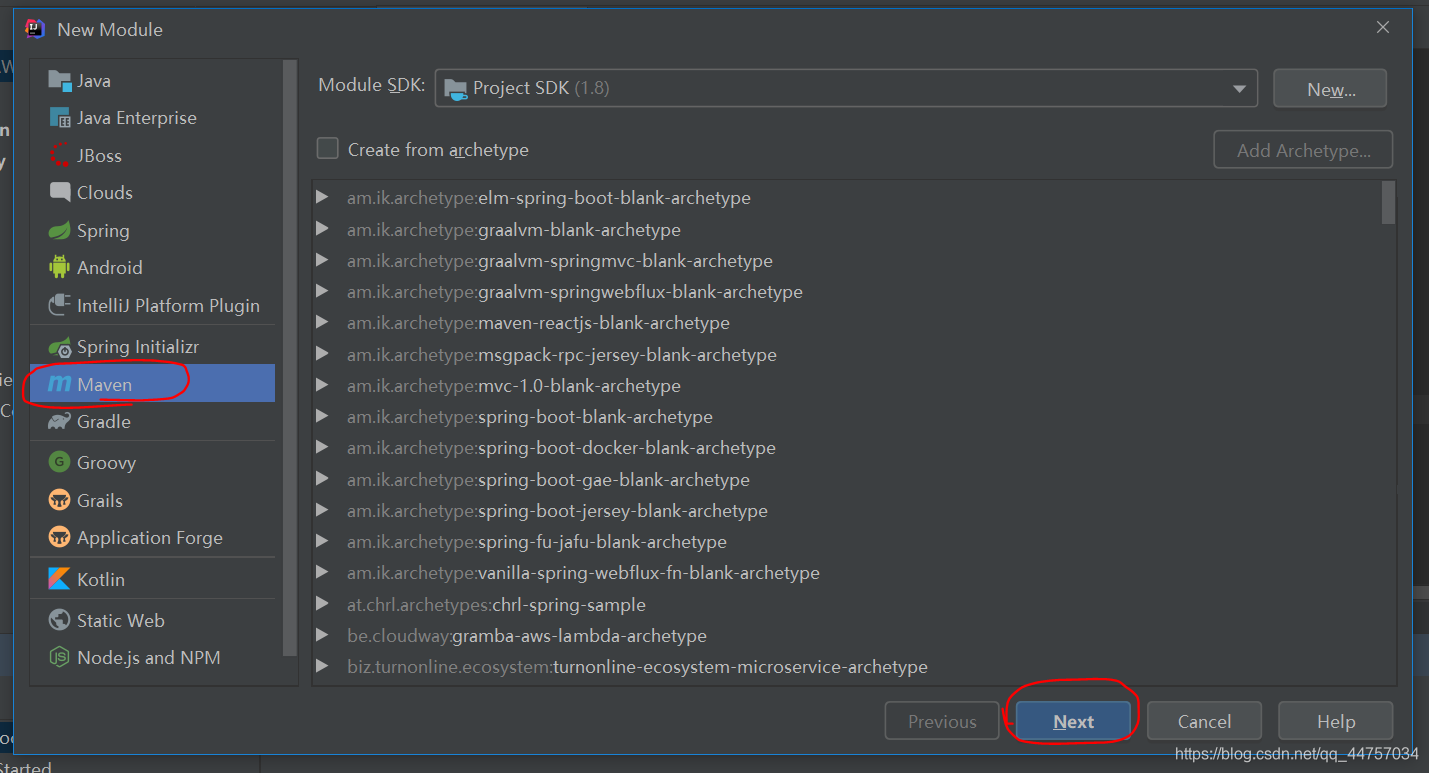Click the IntelliJ logo in title bar

click(x=36, y=29)
